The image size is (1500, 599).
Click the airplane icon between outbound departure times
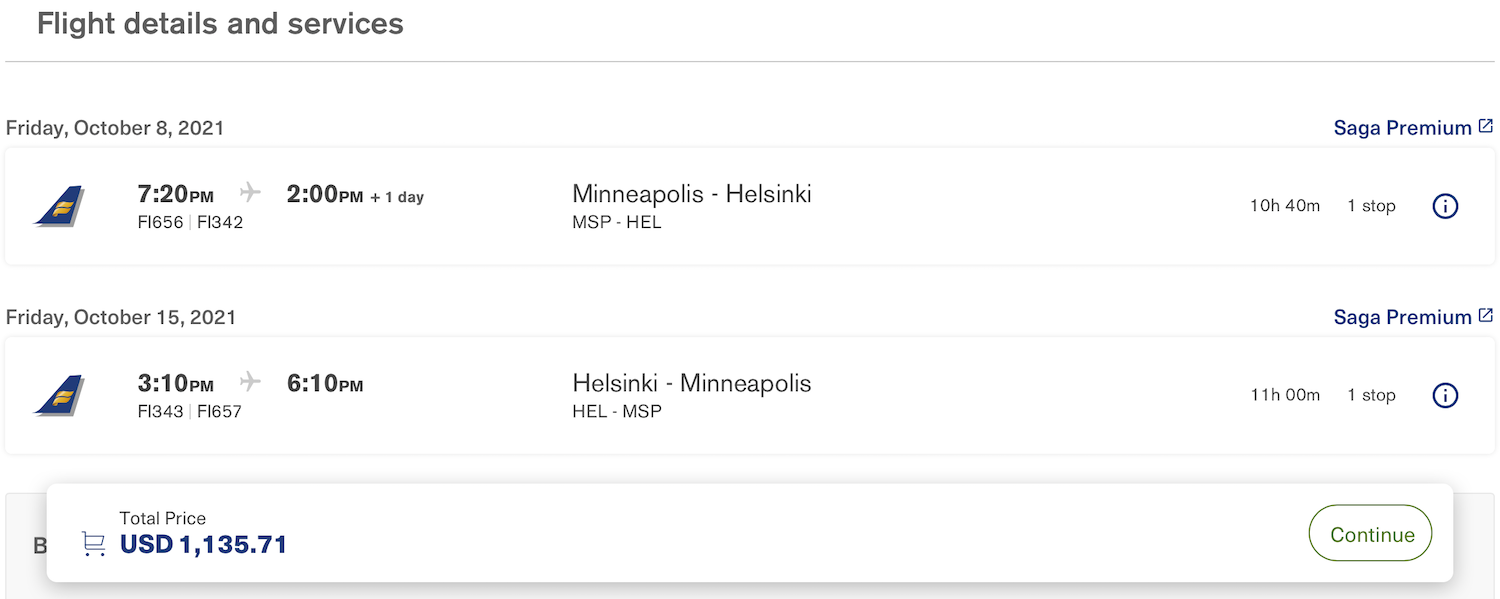point(248,191)
